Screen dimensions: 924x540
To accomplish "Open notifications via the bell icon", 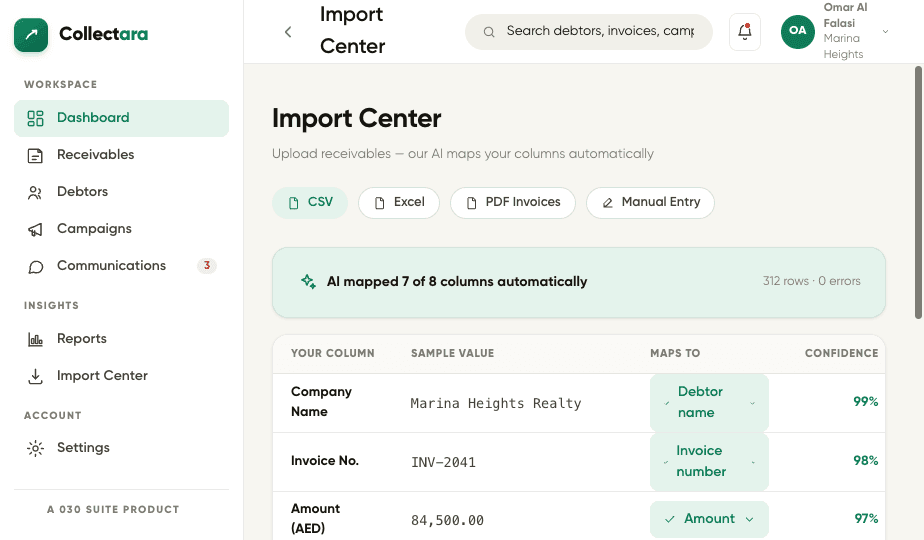I will pyautogui.click(x=745, y=32).
